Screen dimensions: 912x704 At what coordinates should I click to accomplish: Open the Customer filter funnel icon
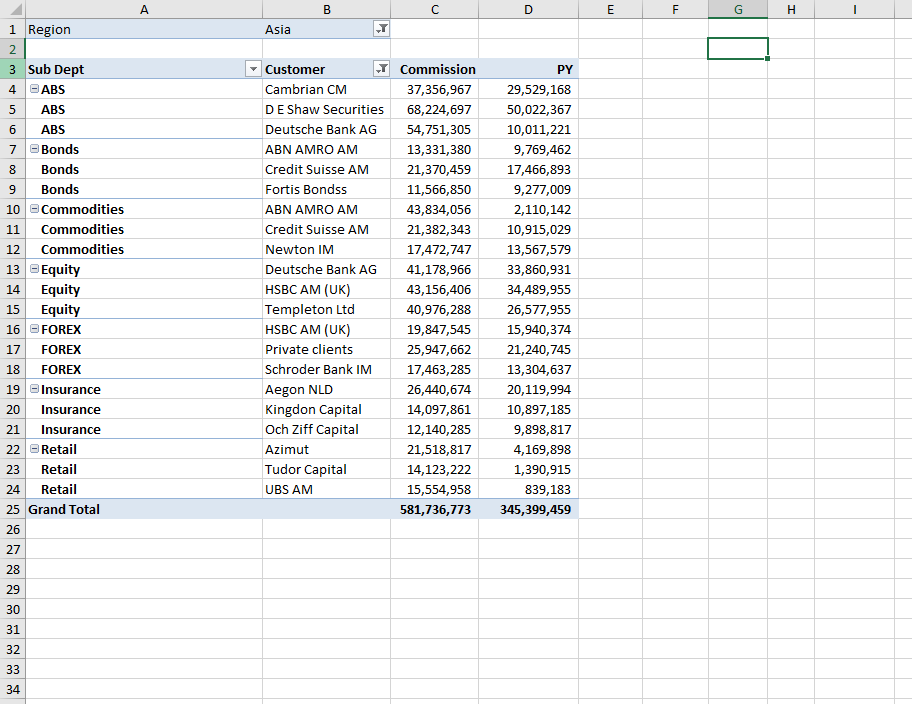(381, 69)
